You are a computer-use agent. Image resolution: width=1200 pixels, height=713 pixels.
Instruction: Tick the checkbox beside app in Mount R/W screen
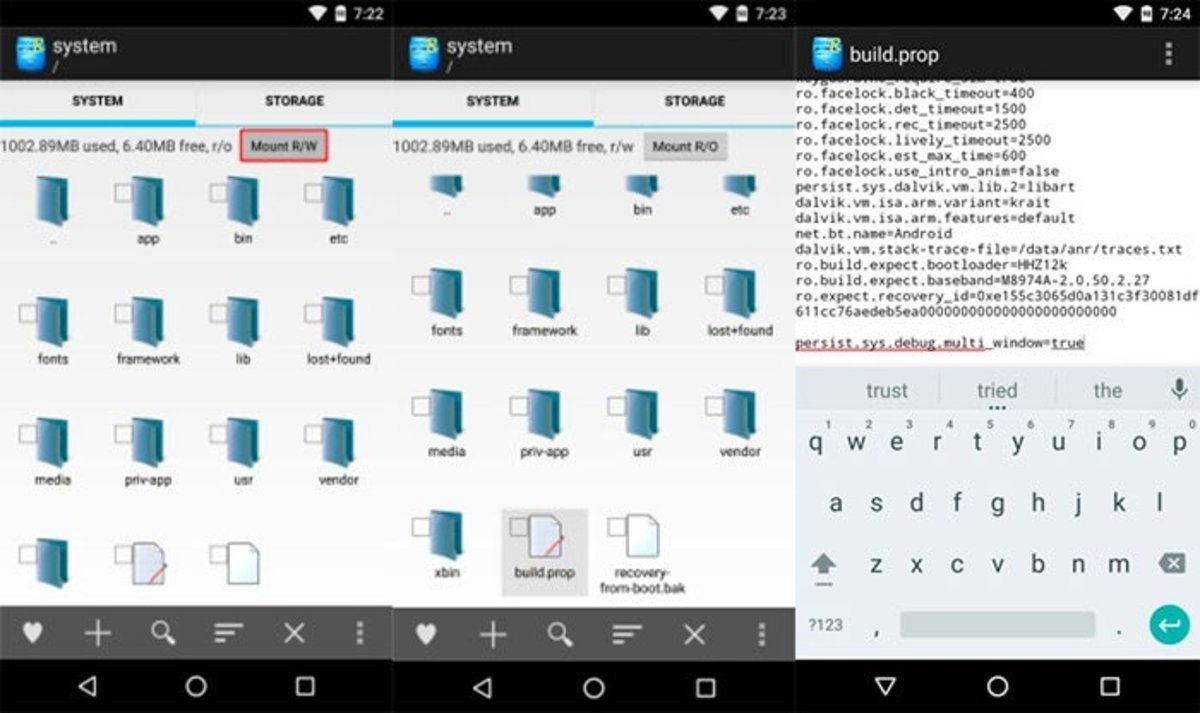point(122,192)
